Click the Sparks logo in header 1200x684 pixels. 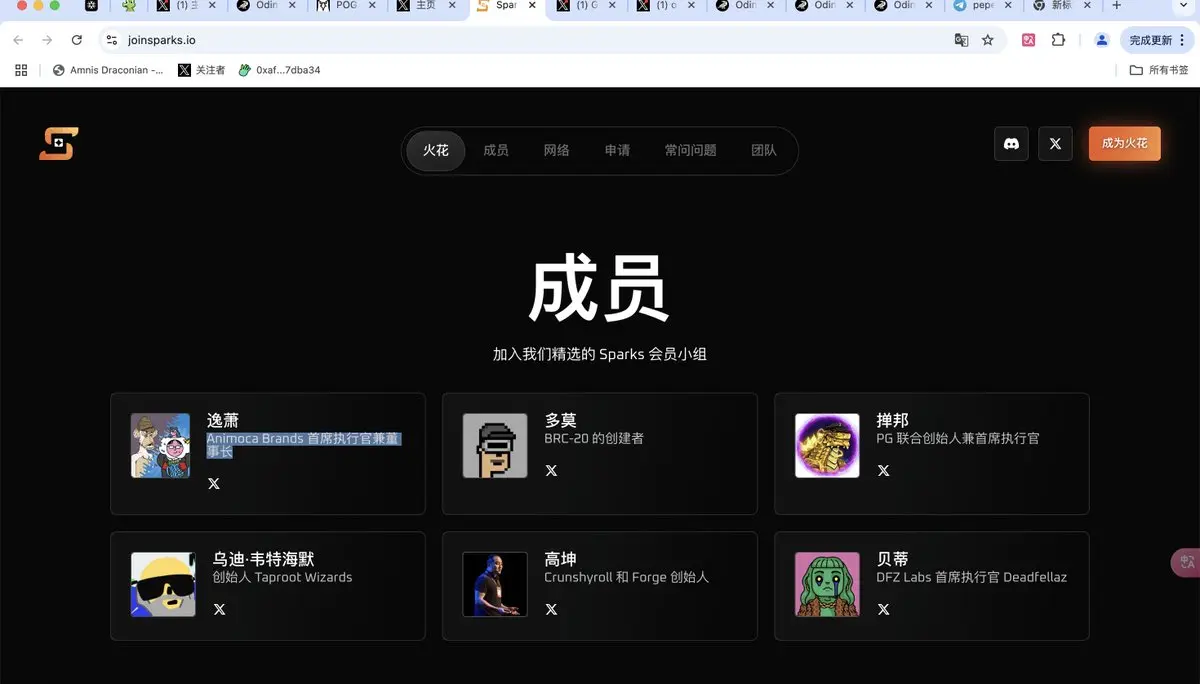(x=58, y=144)
